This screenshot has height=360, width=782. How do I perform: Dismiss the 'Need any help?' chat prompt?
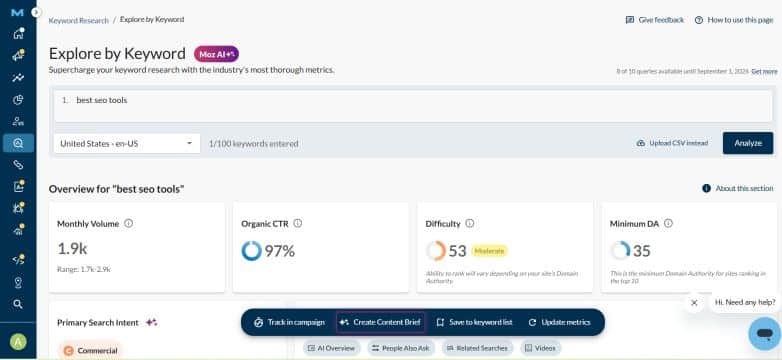[694, 303]
